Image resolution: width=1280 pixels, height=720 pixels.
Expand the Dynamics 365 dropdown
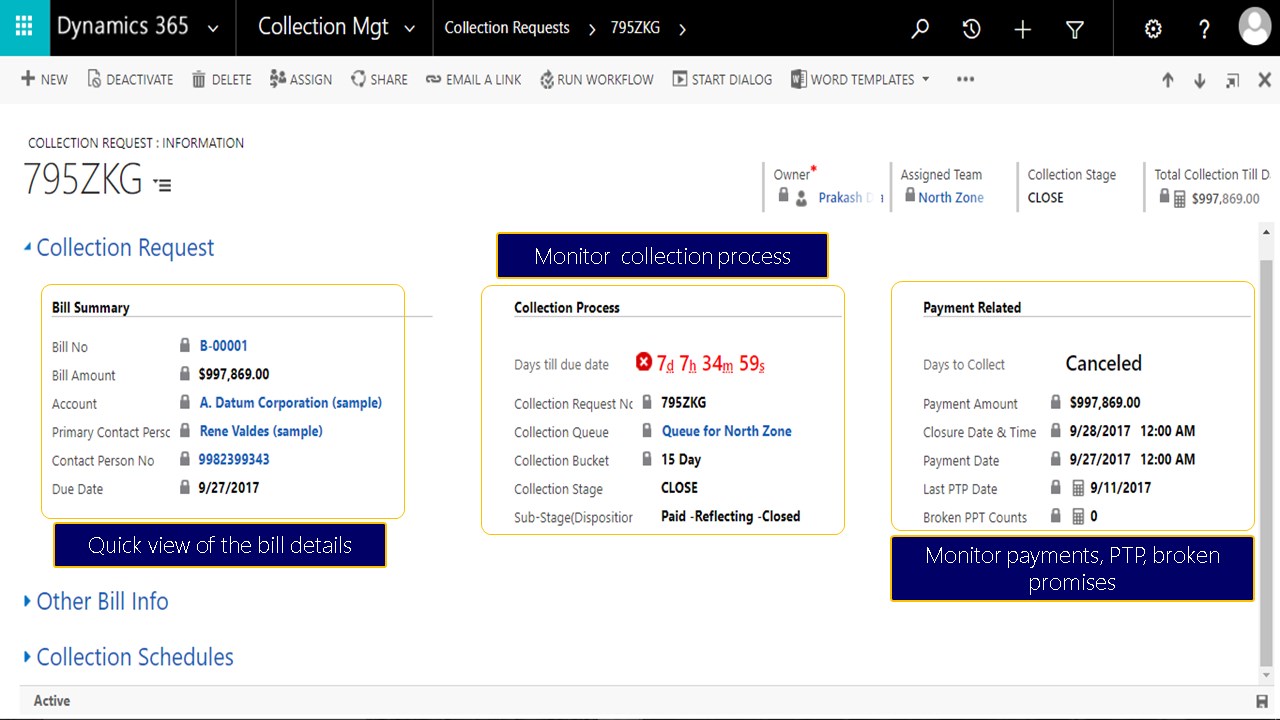[213, 28]
